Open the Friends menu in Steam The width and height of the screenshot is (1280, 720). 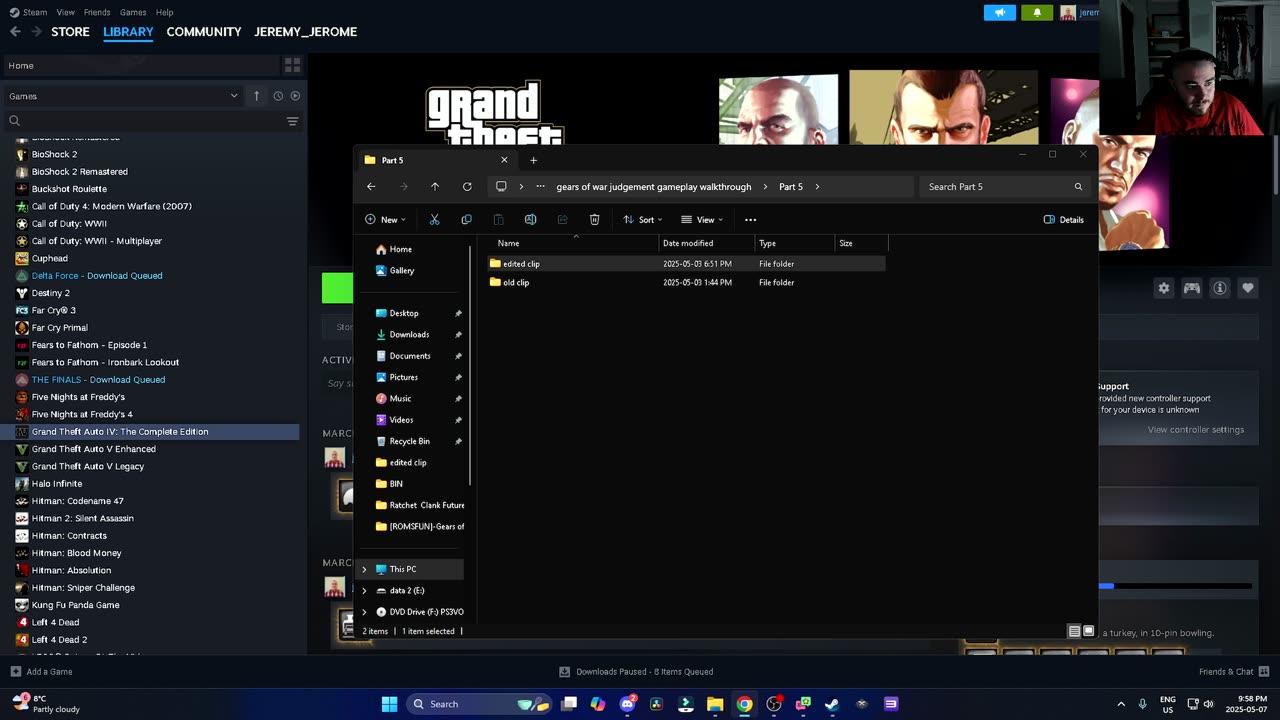point(97,12)
